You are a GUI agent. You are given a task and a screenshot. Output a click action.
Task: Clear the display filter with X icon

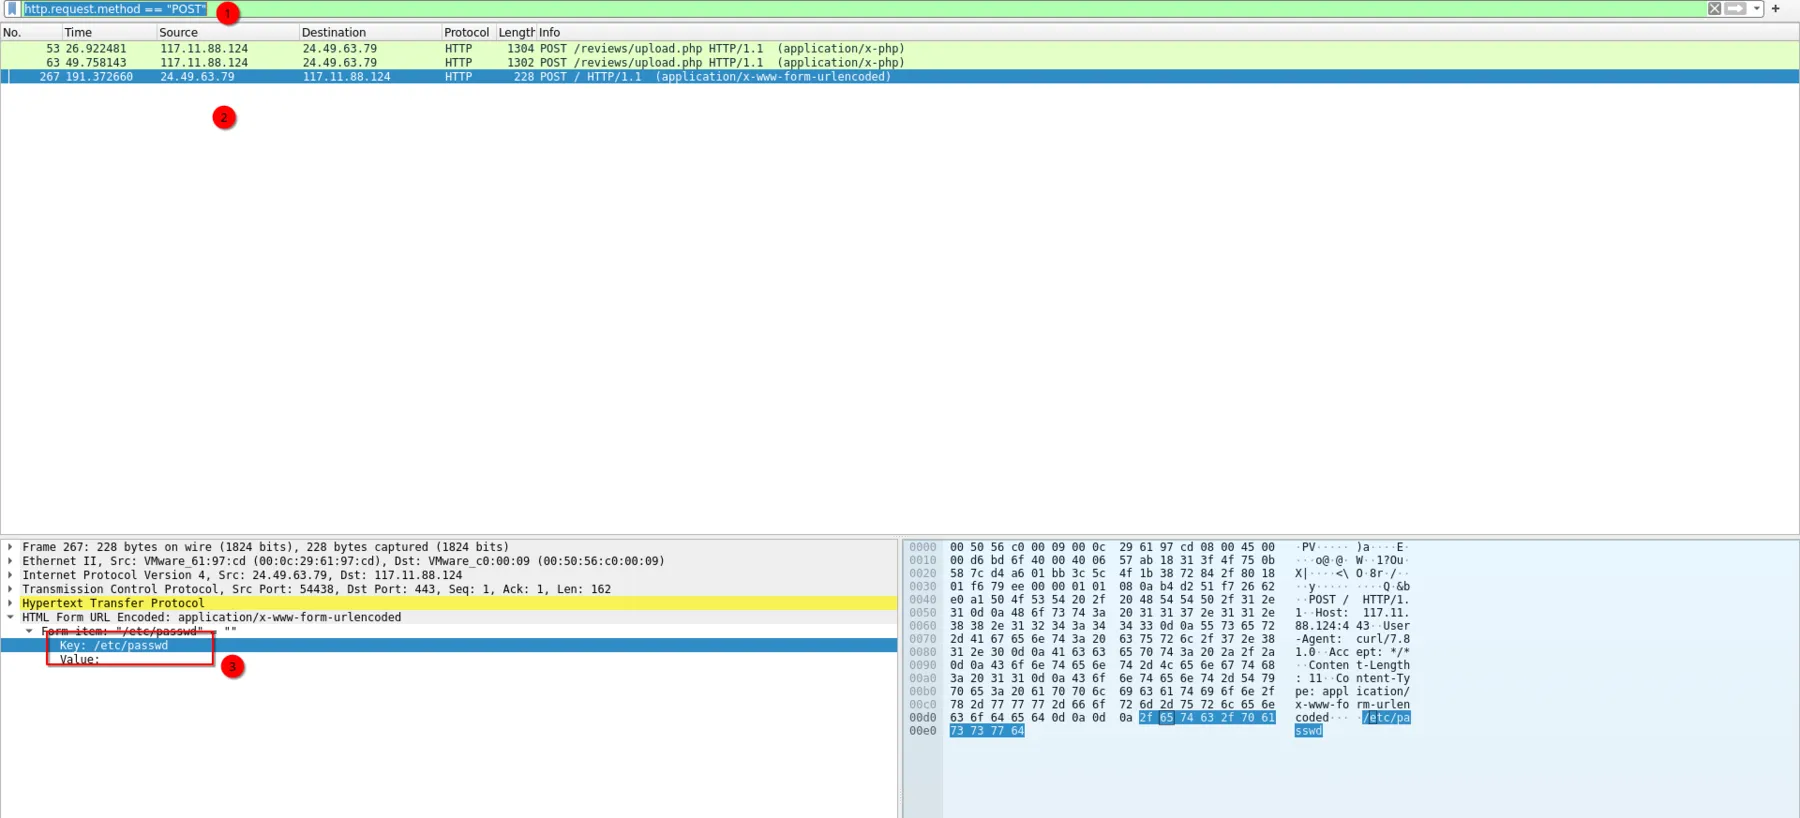1714,9
